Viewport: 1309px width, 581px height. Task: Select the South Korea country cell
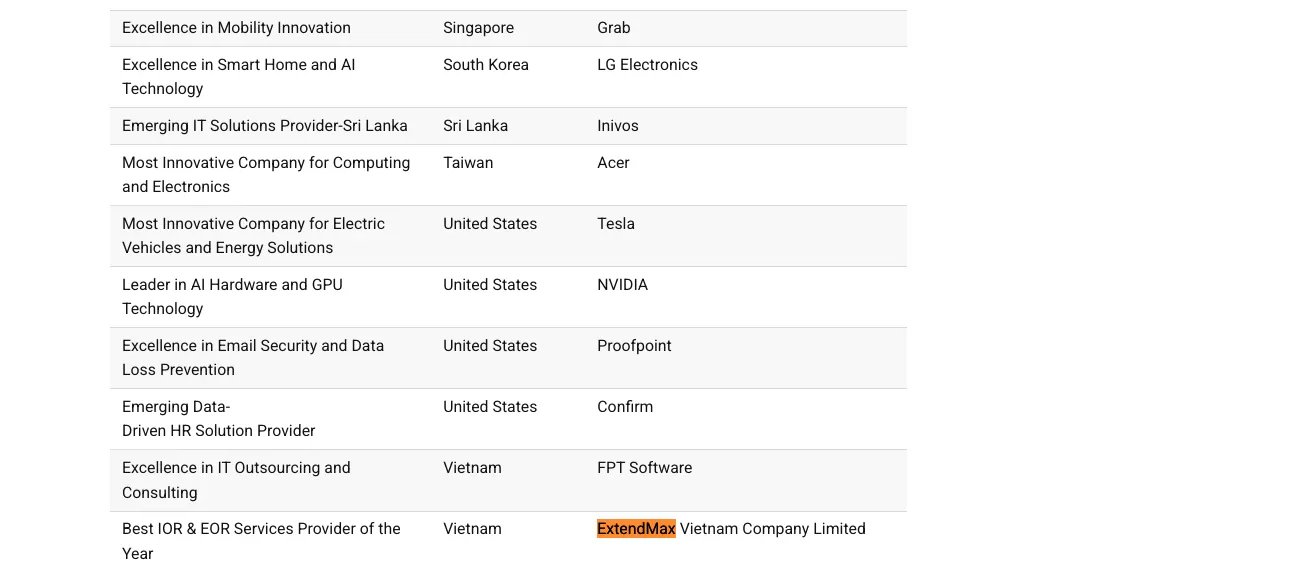pyautogui.click(x=486, y=65)
